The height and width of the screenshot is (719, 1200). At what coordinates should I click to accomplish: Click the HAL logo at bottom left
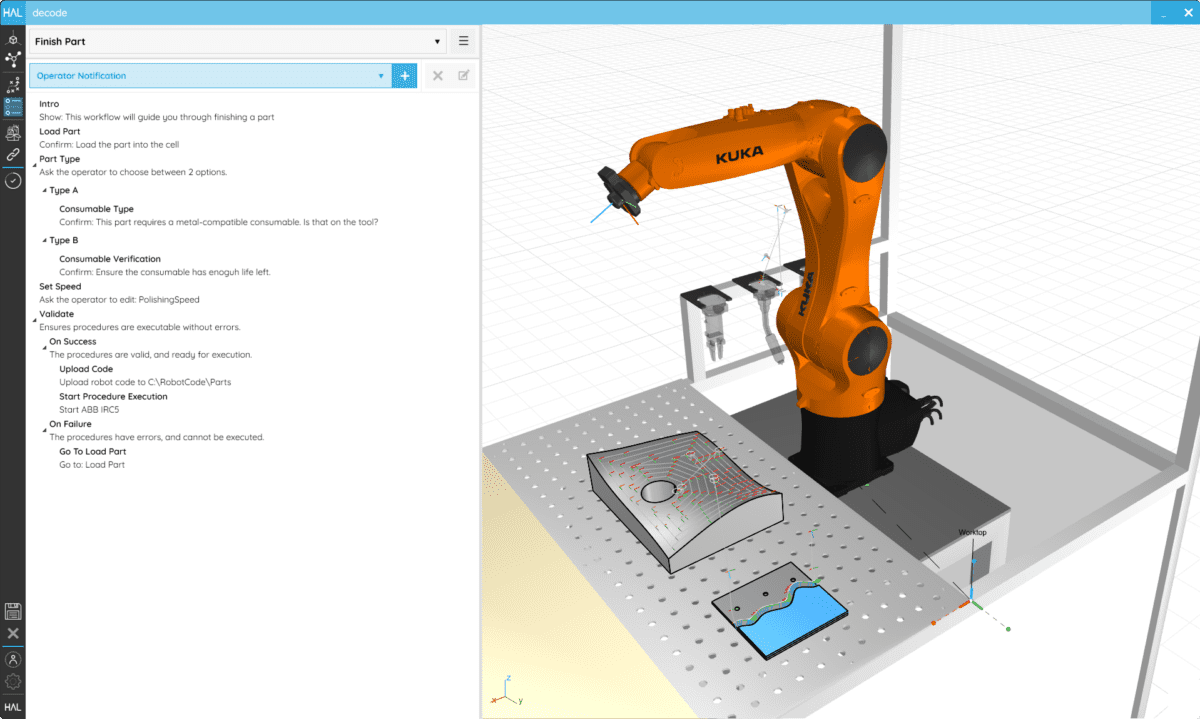point(13,707)
